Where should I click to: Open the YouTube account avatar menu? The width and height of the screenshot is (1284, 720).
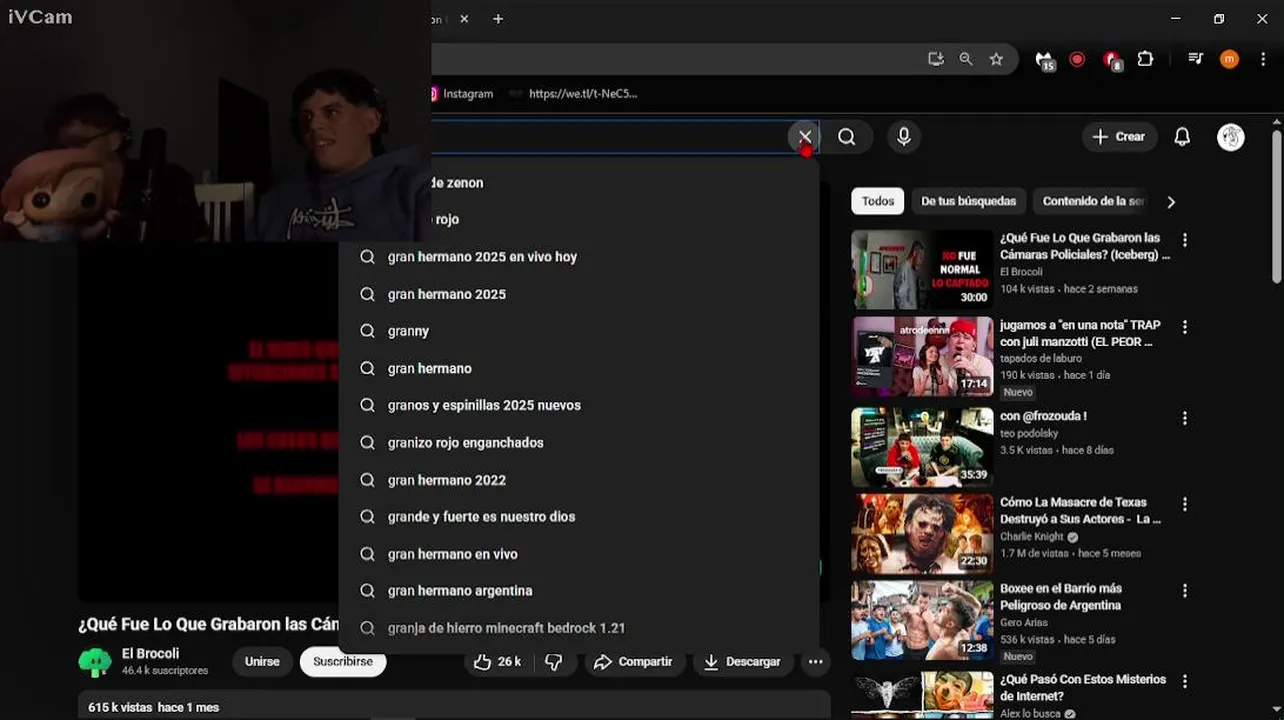(1231, 137)
